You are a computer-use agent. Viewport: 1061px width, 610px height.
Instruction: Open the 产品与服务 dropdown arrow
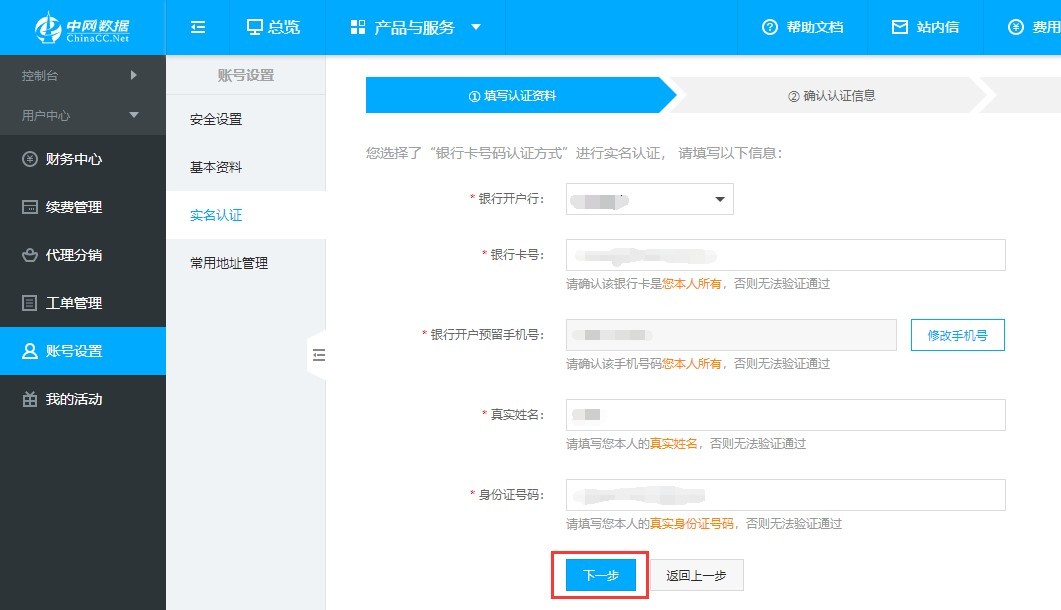476,27
